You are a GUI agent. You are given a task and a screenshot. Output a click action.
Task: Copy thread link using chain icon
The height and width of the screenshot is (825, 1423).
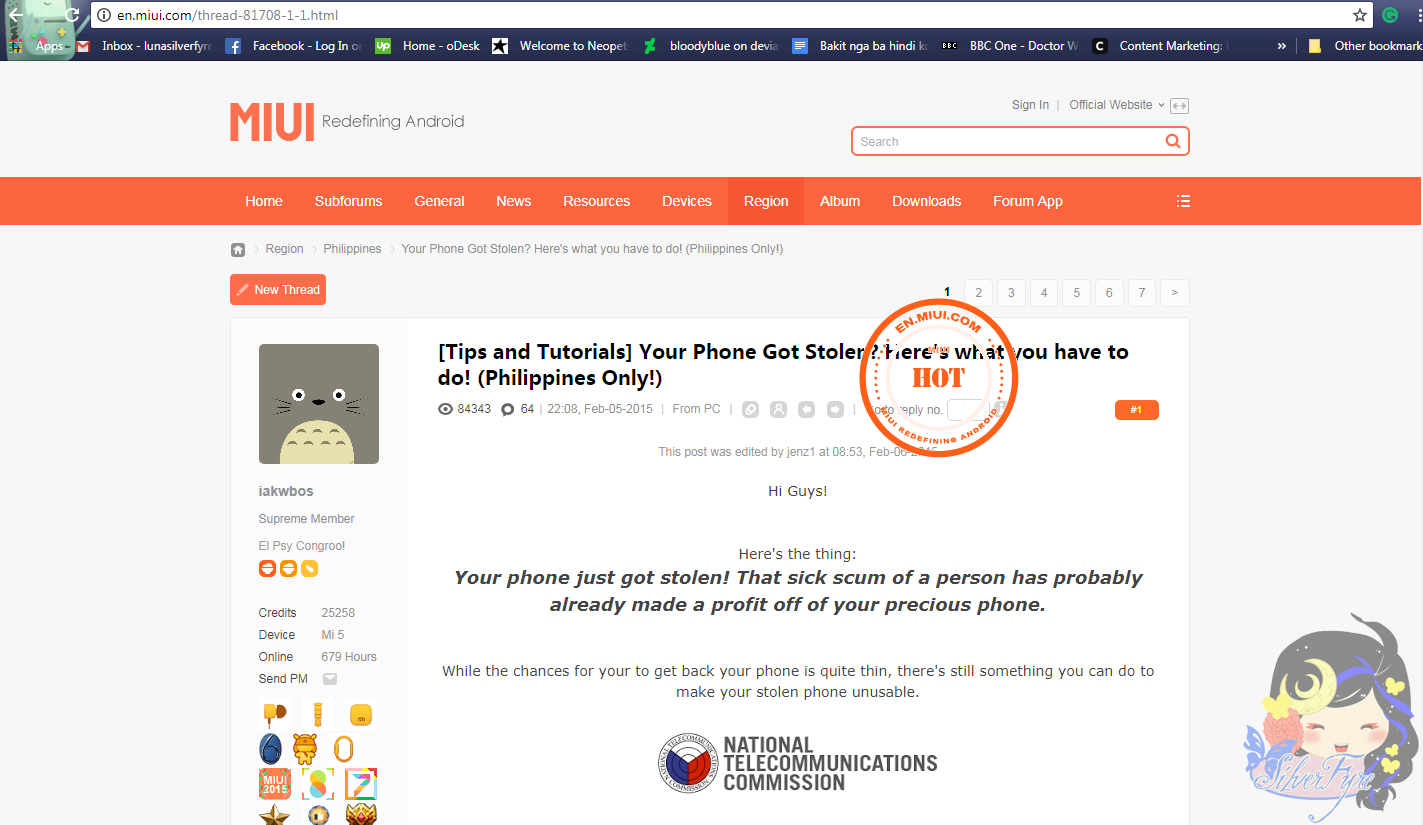750,409
